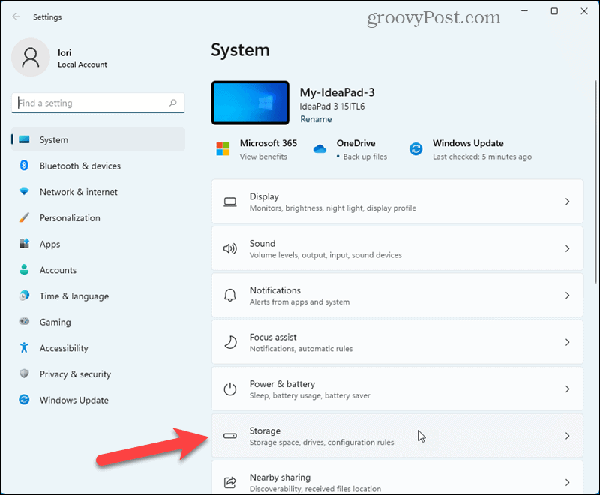Viewport: 600px width, 495px height.
Task: Click the Network wifi icon in sidebar
Action: (24, 191)
